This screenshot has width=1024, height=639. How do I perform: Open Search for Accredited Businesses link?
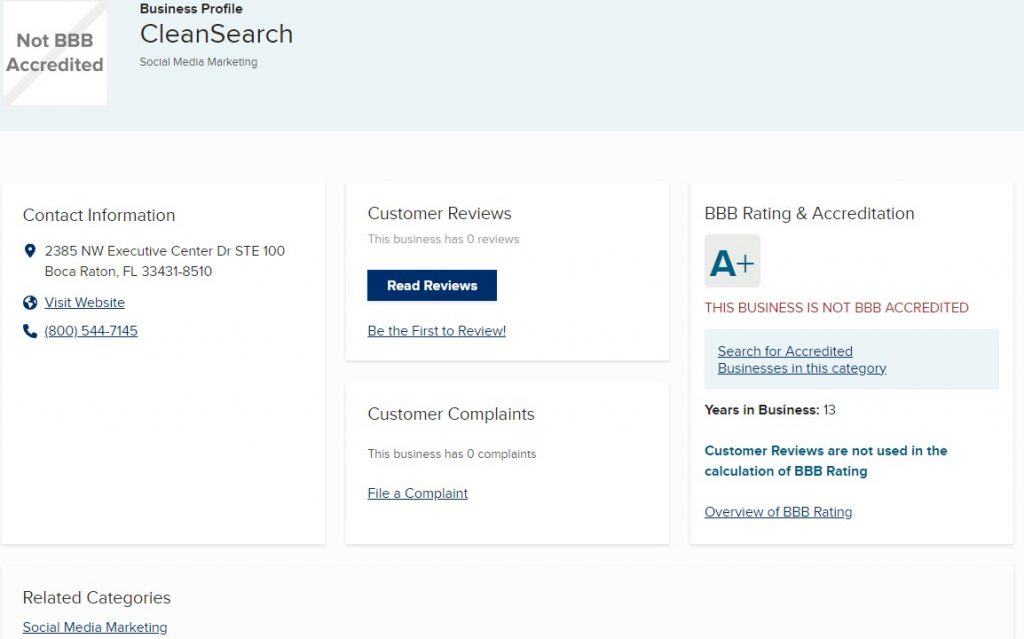pyautogui.click(x=801, y=360)
